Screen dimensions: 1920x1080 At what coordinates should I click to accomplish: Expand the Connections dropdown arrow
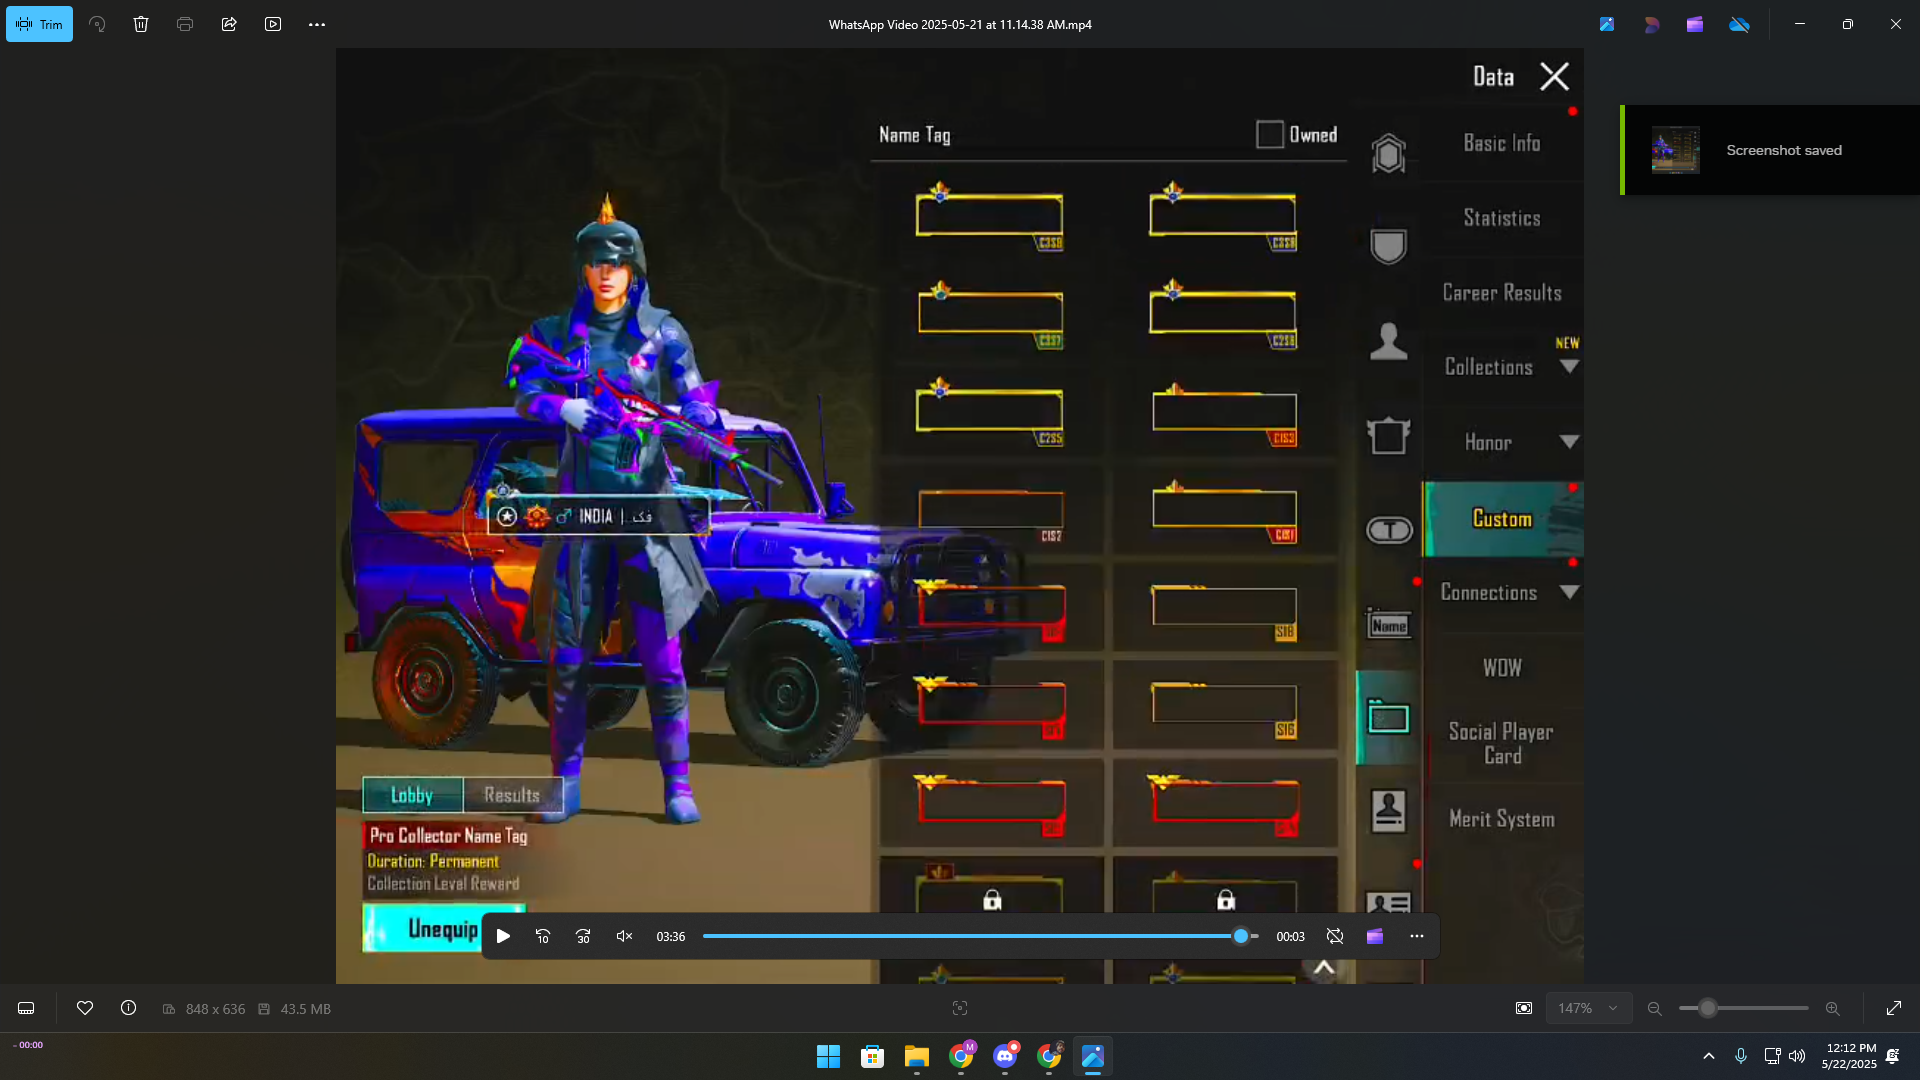coord(1569,592)
